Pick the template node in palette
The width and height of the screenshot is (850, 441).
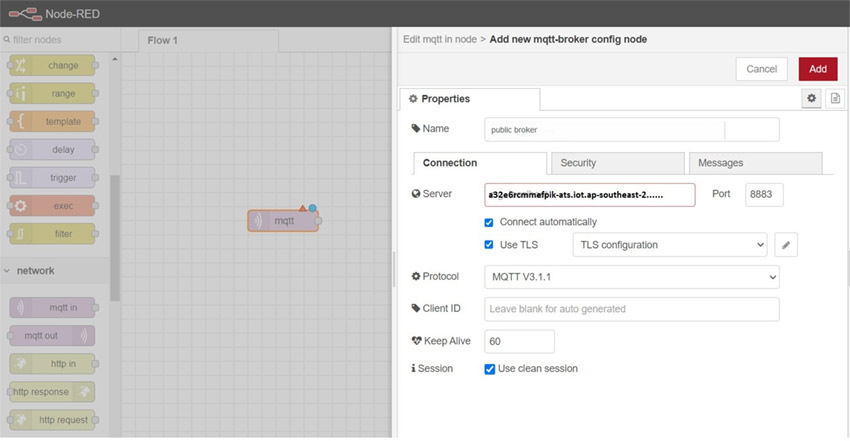(54, 122)
